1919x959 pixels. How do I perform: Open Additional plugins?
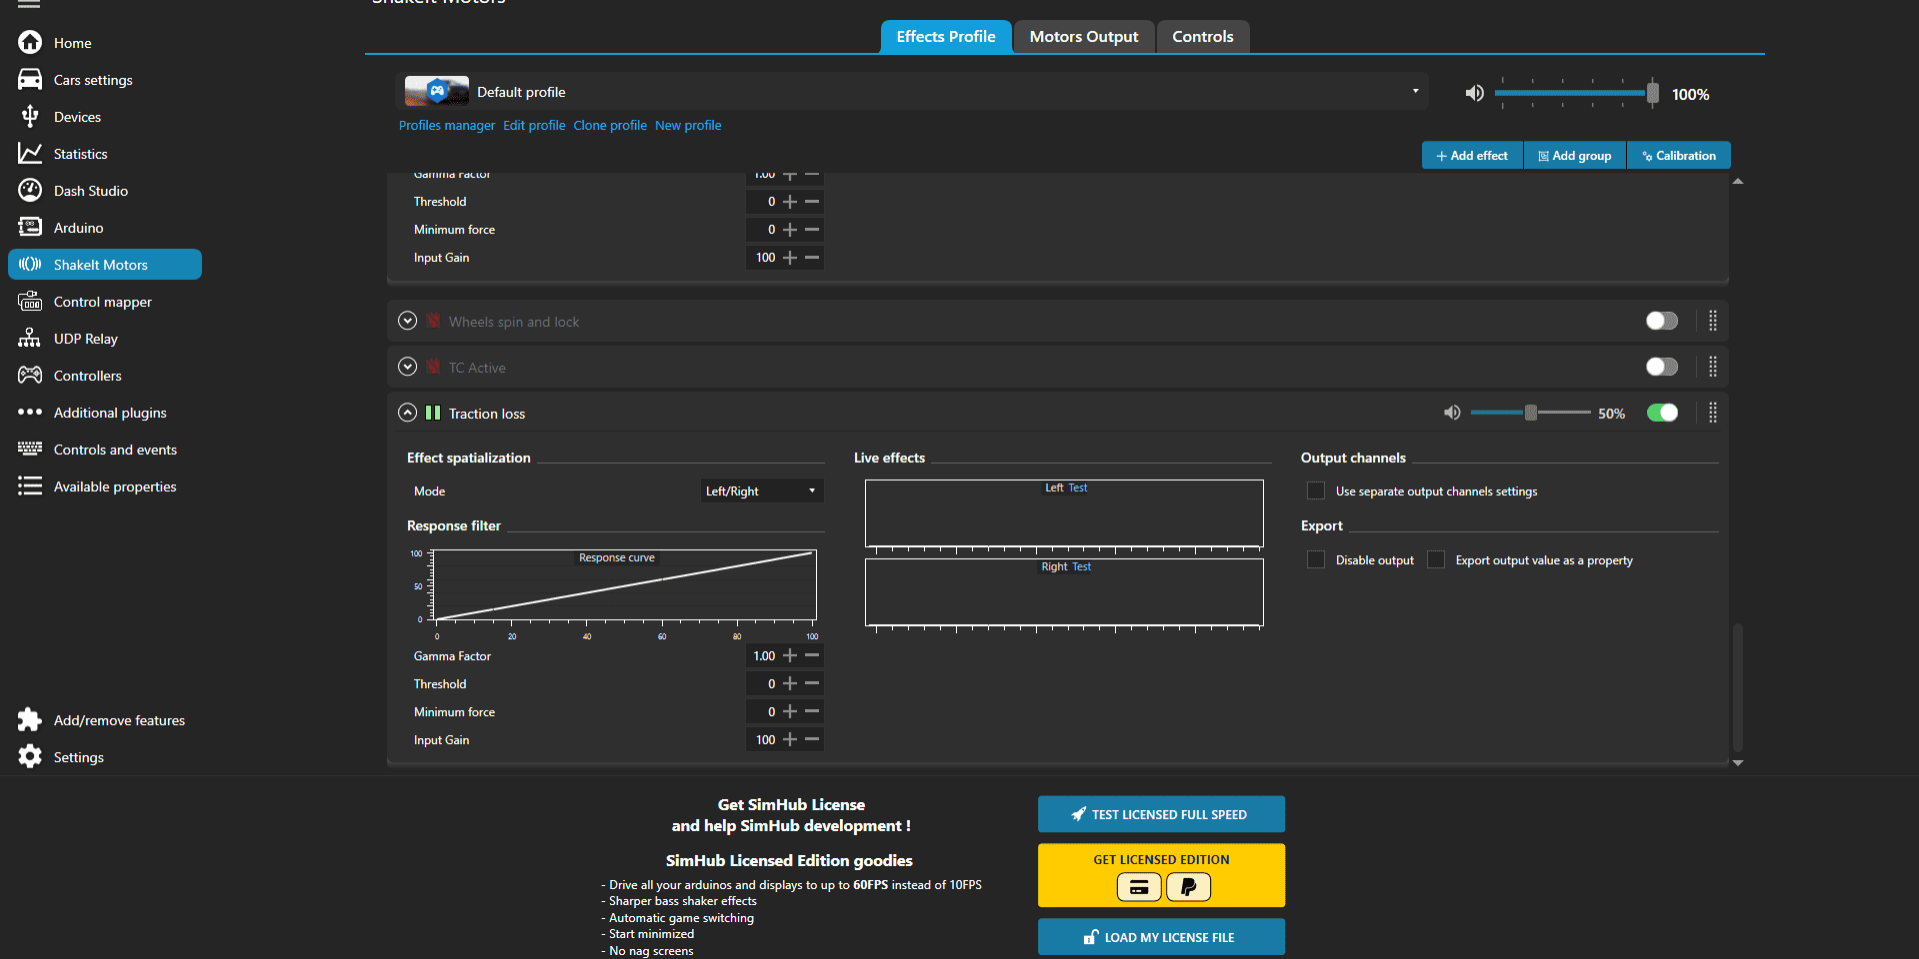point(110,412)
